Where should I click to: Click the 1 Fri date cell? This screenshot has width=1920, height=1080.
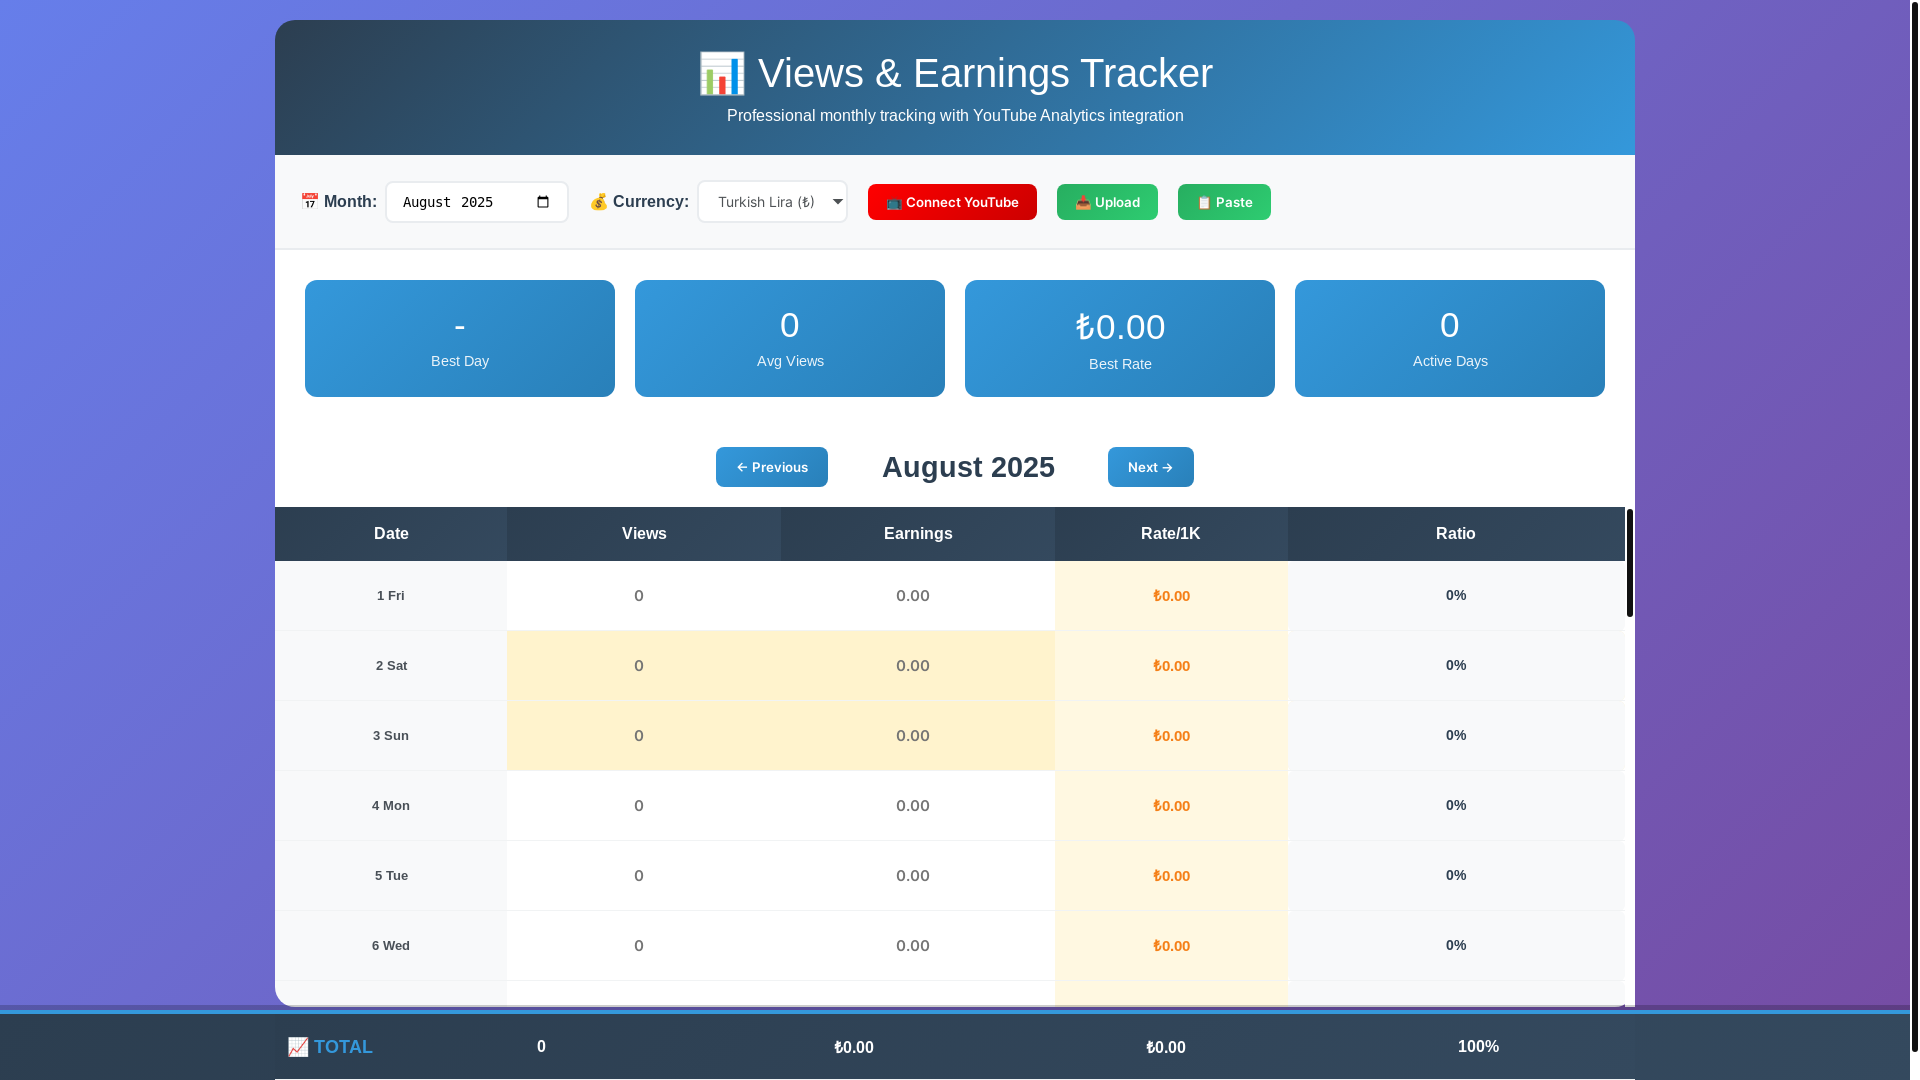[x=391, y=596]
